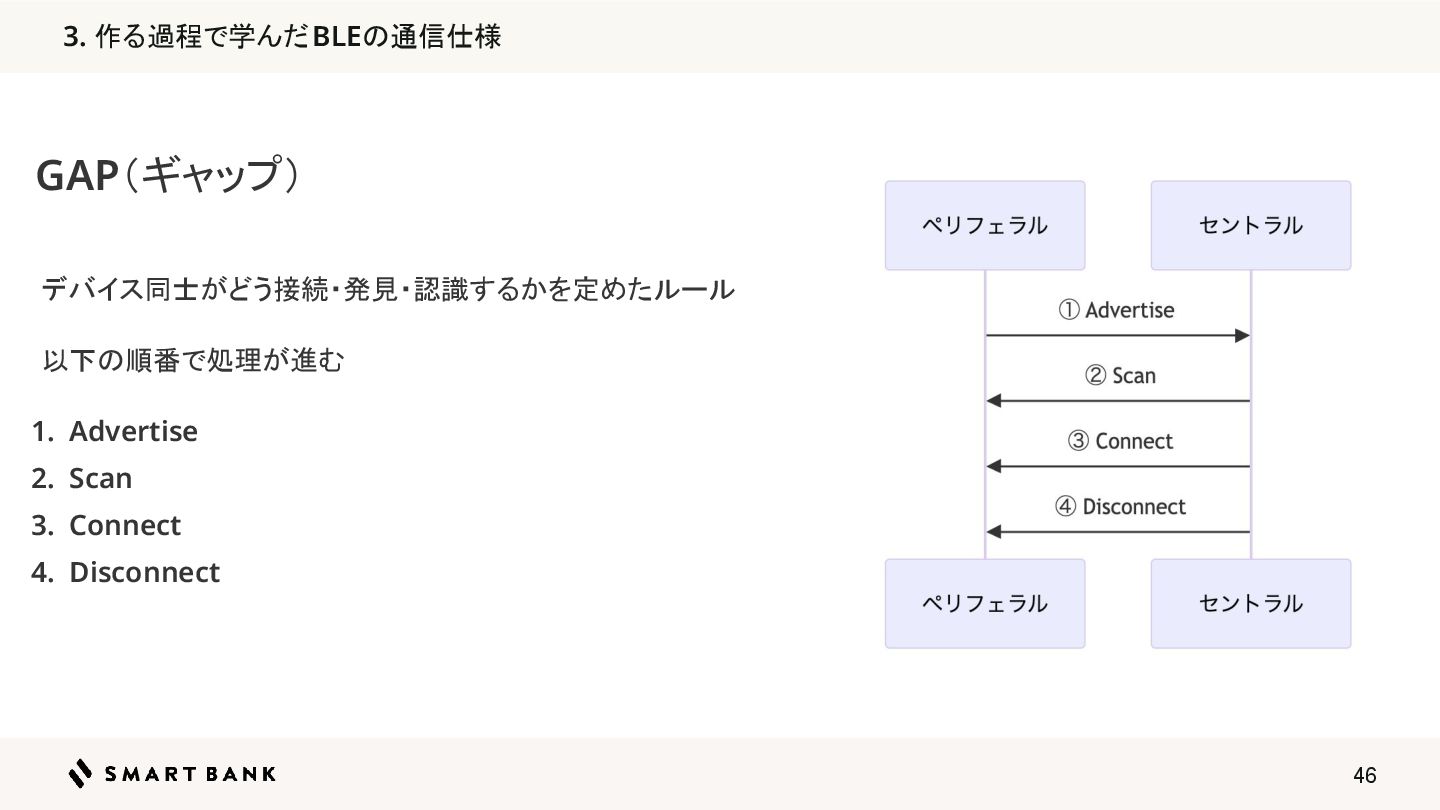Click the SMART BANK wordmark text
Screen dimensions: 1440x810
pyautogui.click(x=190, y=773)
